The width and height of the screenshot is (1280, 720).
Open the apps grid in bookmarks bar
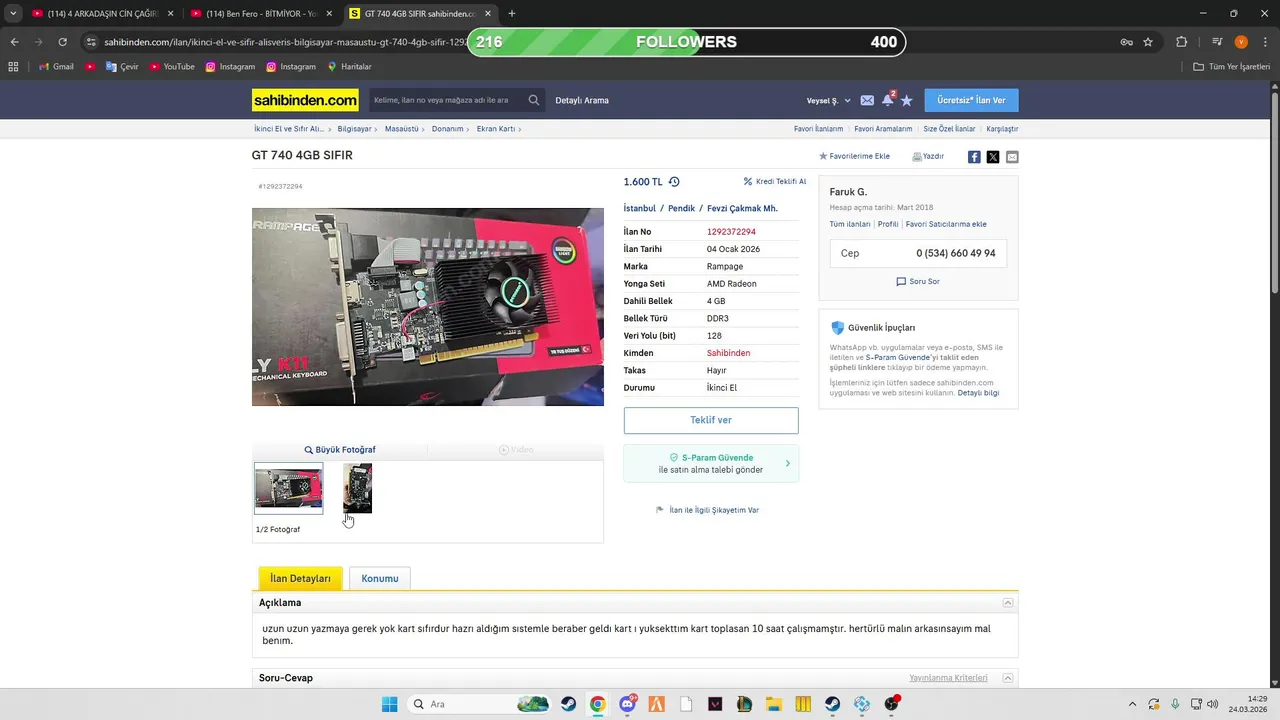pos(13,67)
